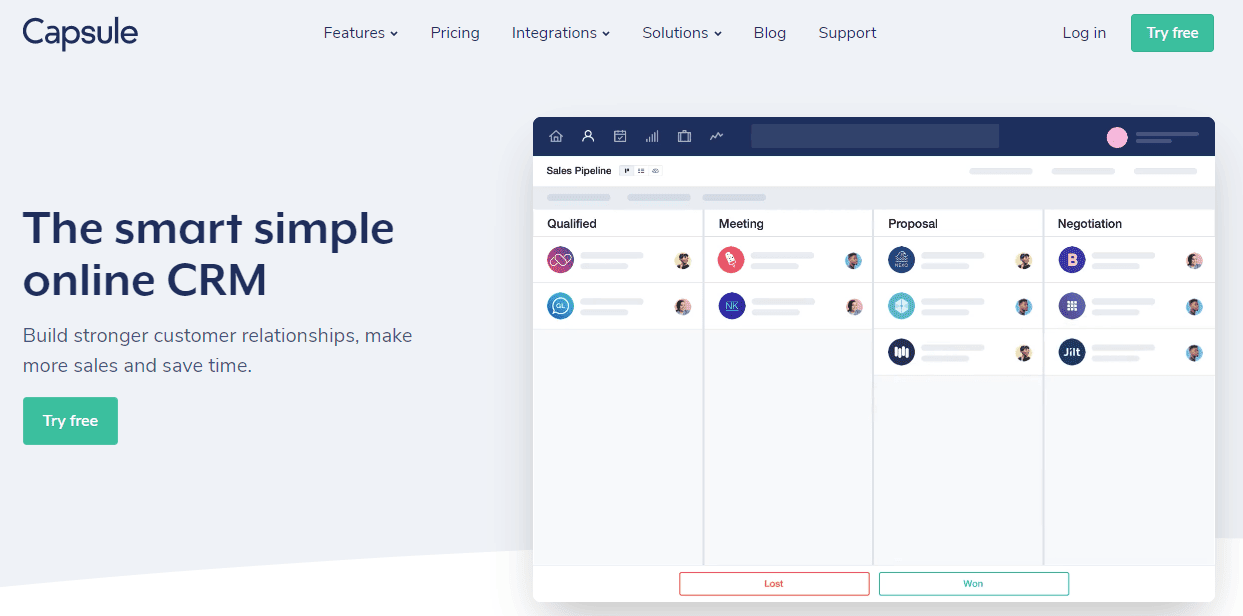Screen dimensions: 1243x616
Task: Toggle the eye visibility view option
Action: tap(655, 171)
